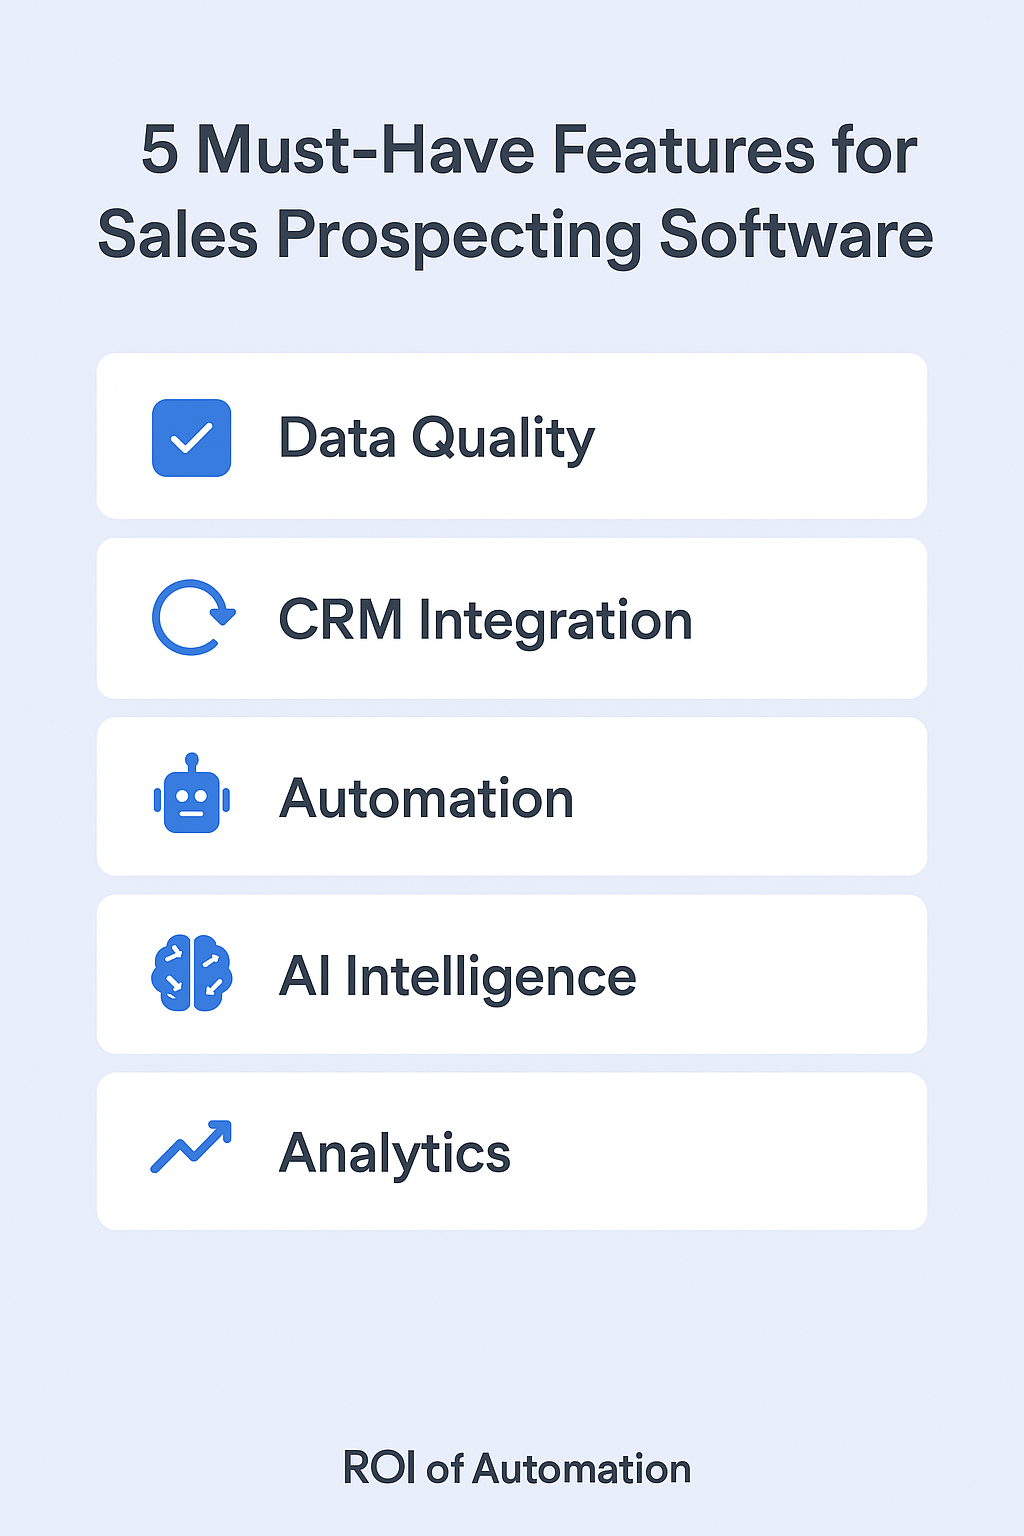Click the blue brain icon
Screen dimensions: 1024x1536
tap(191, 974)
